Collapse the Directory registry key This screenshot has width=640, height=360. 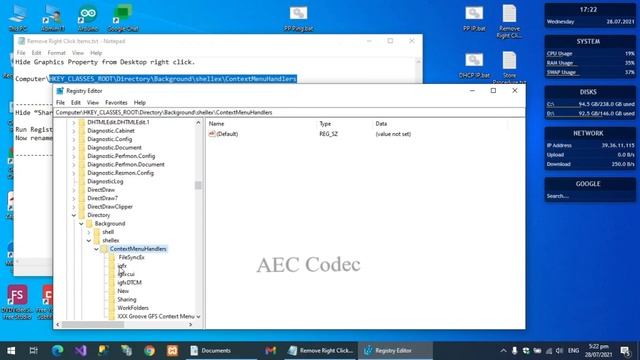tap(74, 215)
